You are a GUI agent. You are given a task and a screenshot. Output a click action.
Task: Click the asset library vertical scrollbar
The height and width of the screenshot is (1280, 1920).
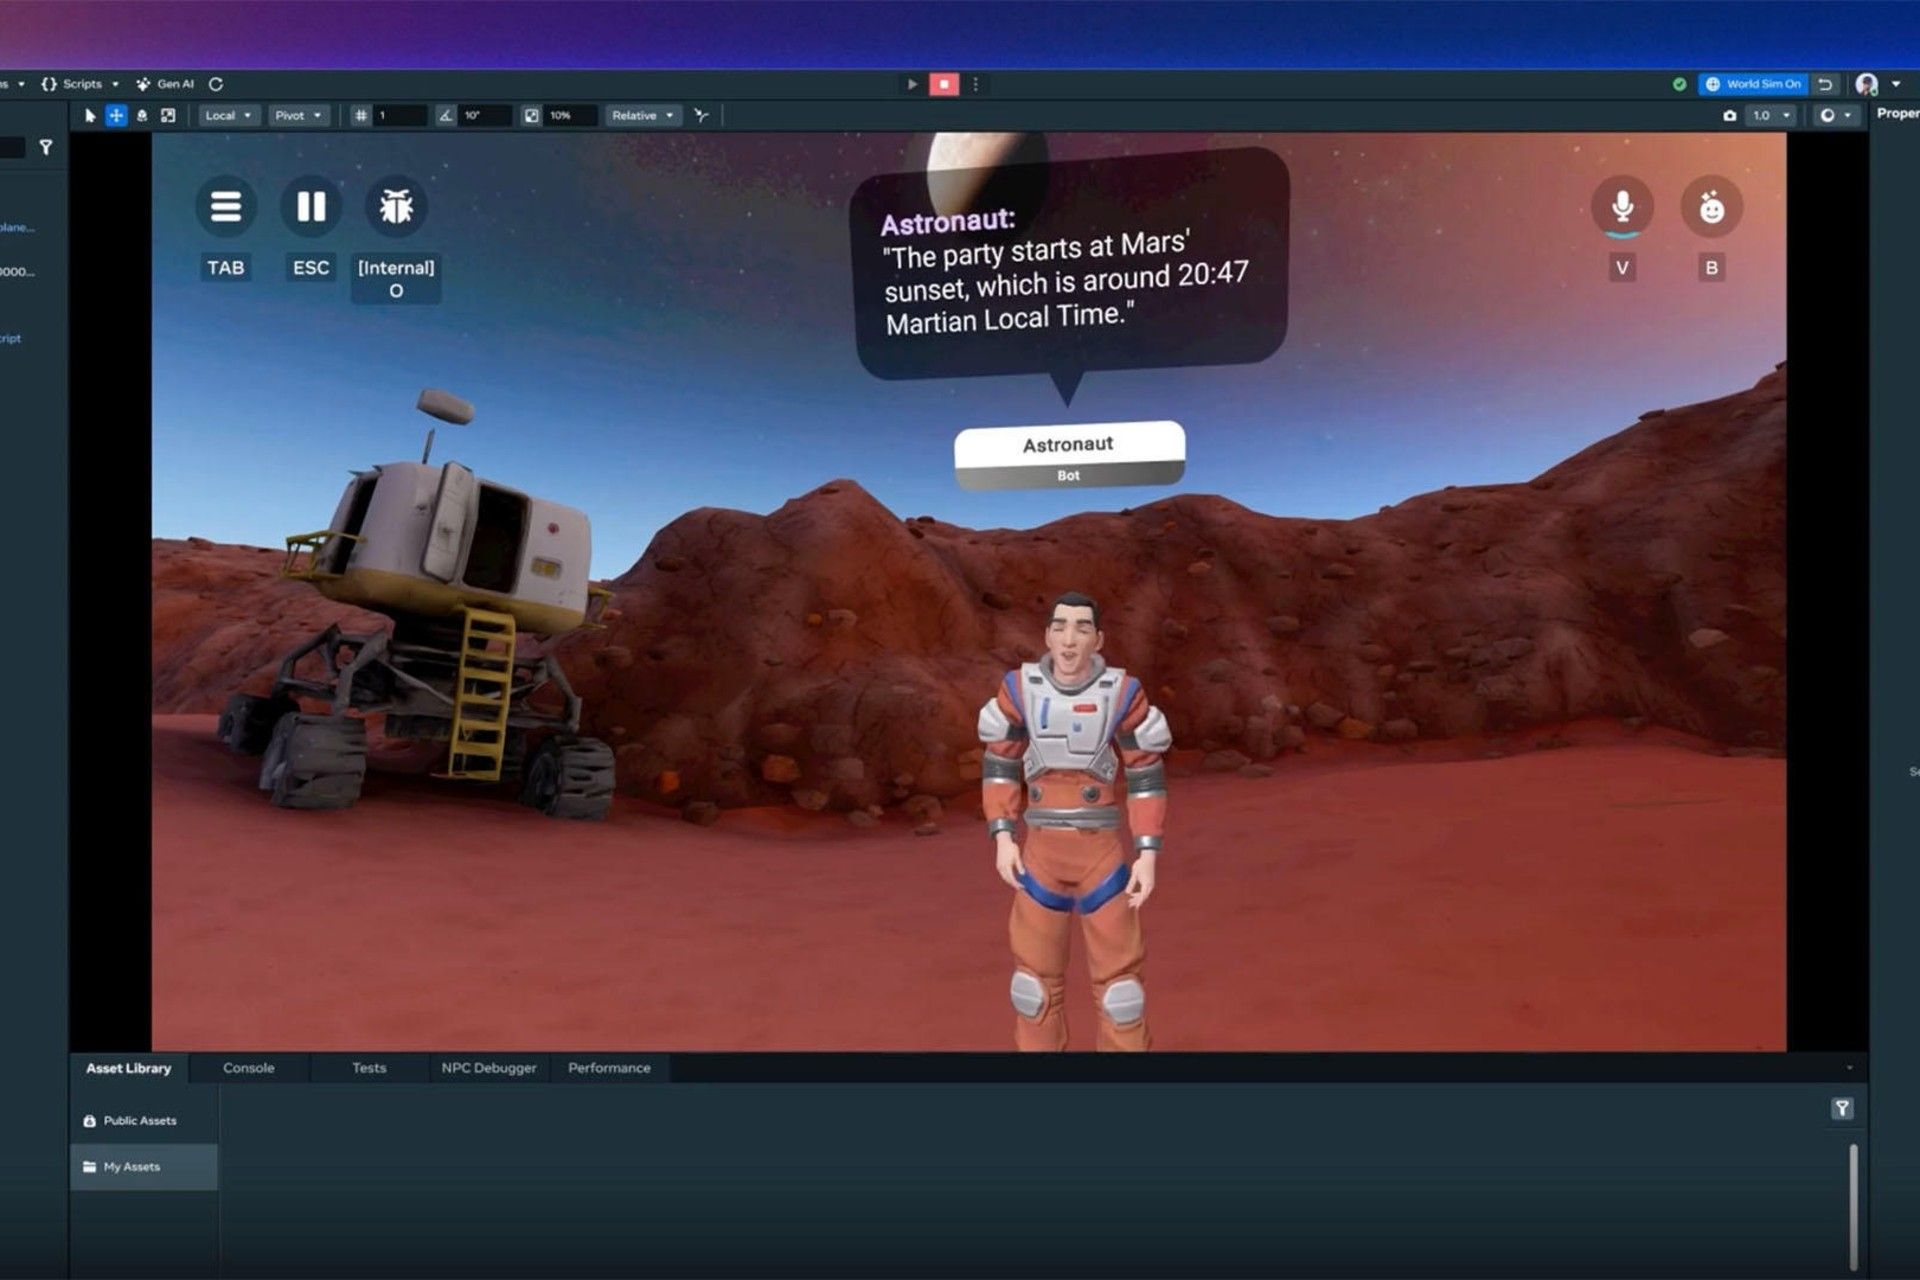(x=1853, y=1205)
